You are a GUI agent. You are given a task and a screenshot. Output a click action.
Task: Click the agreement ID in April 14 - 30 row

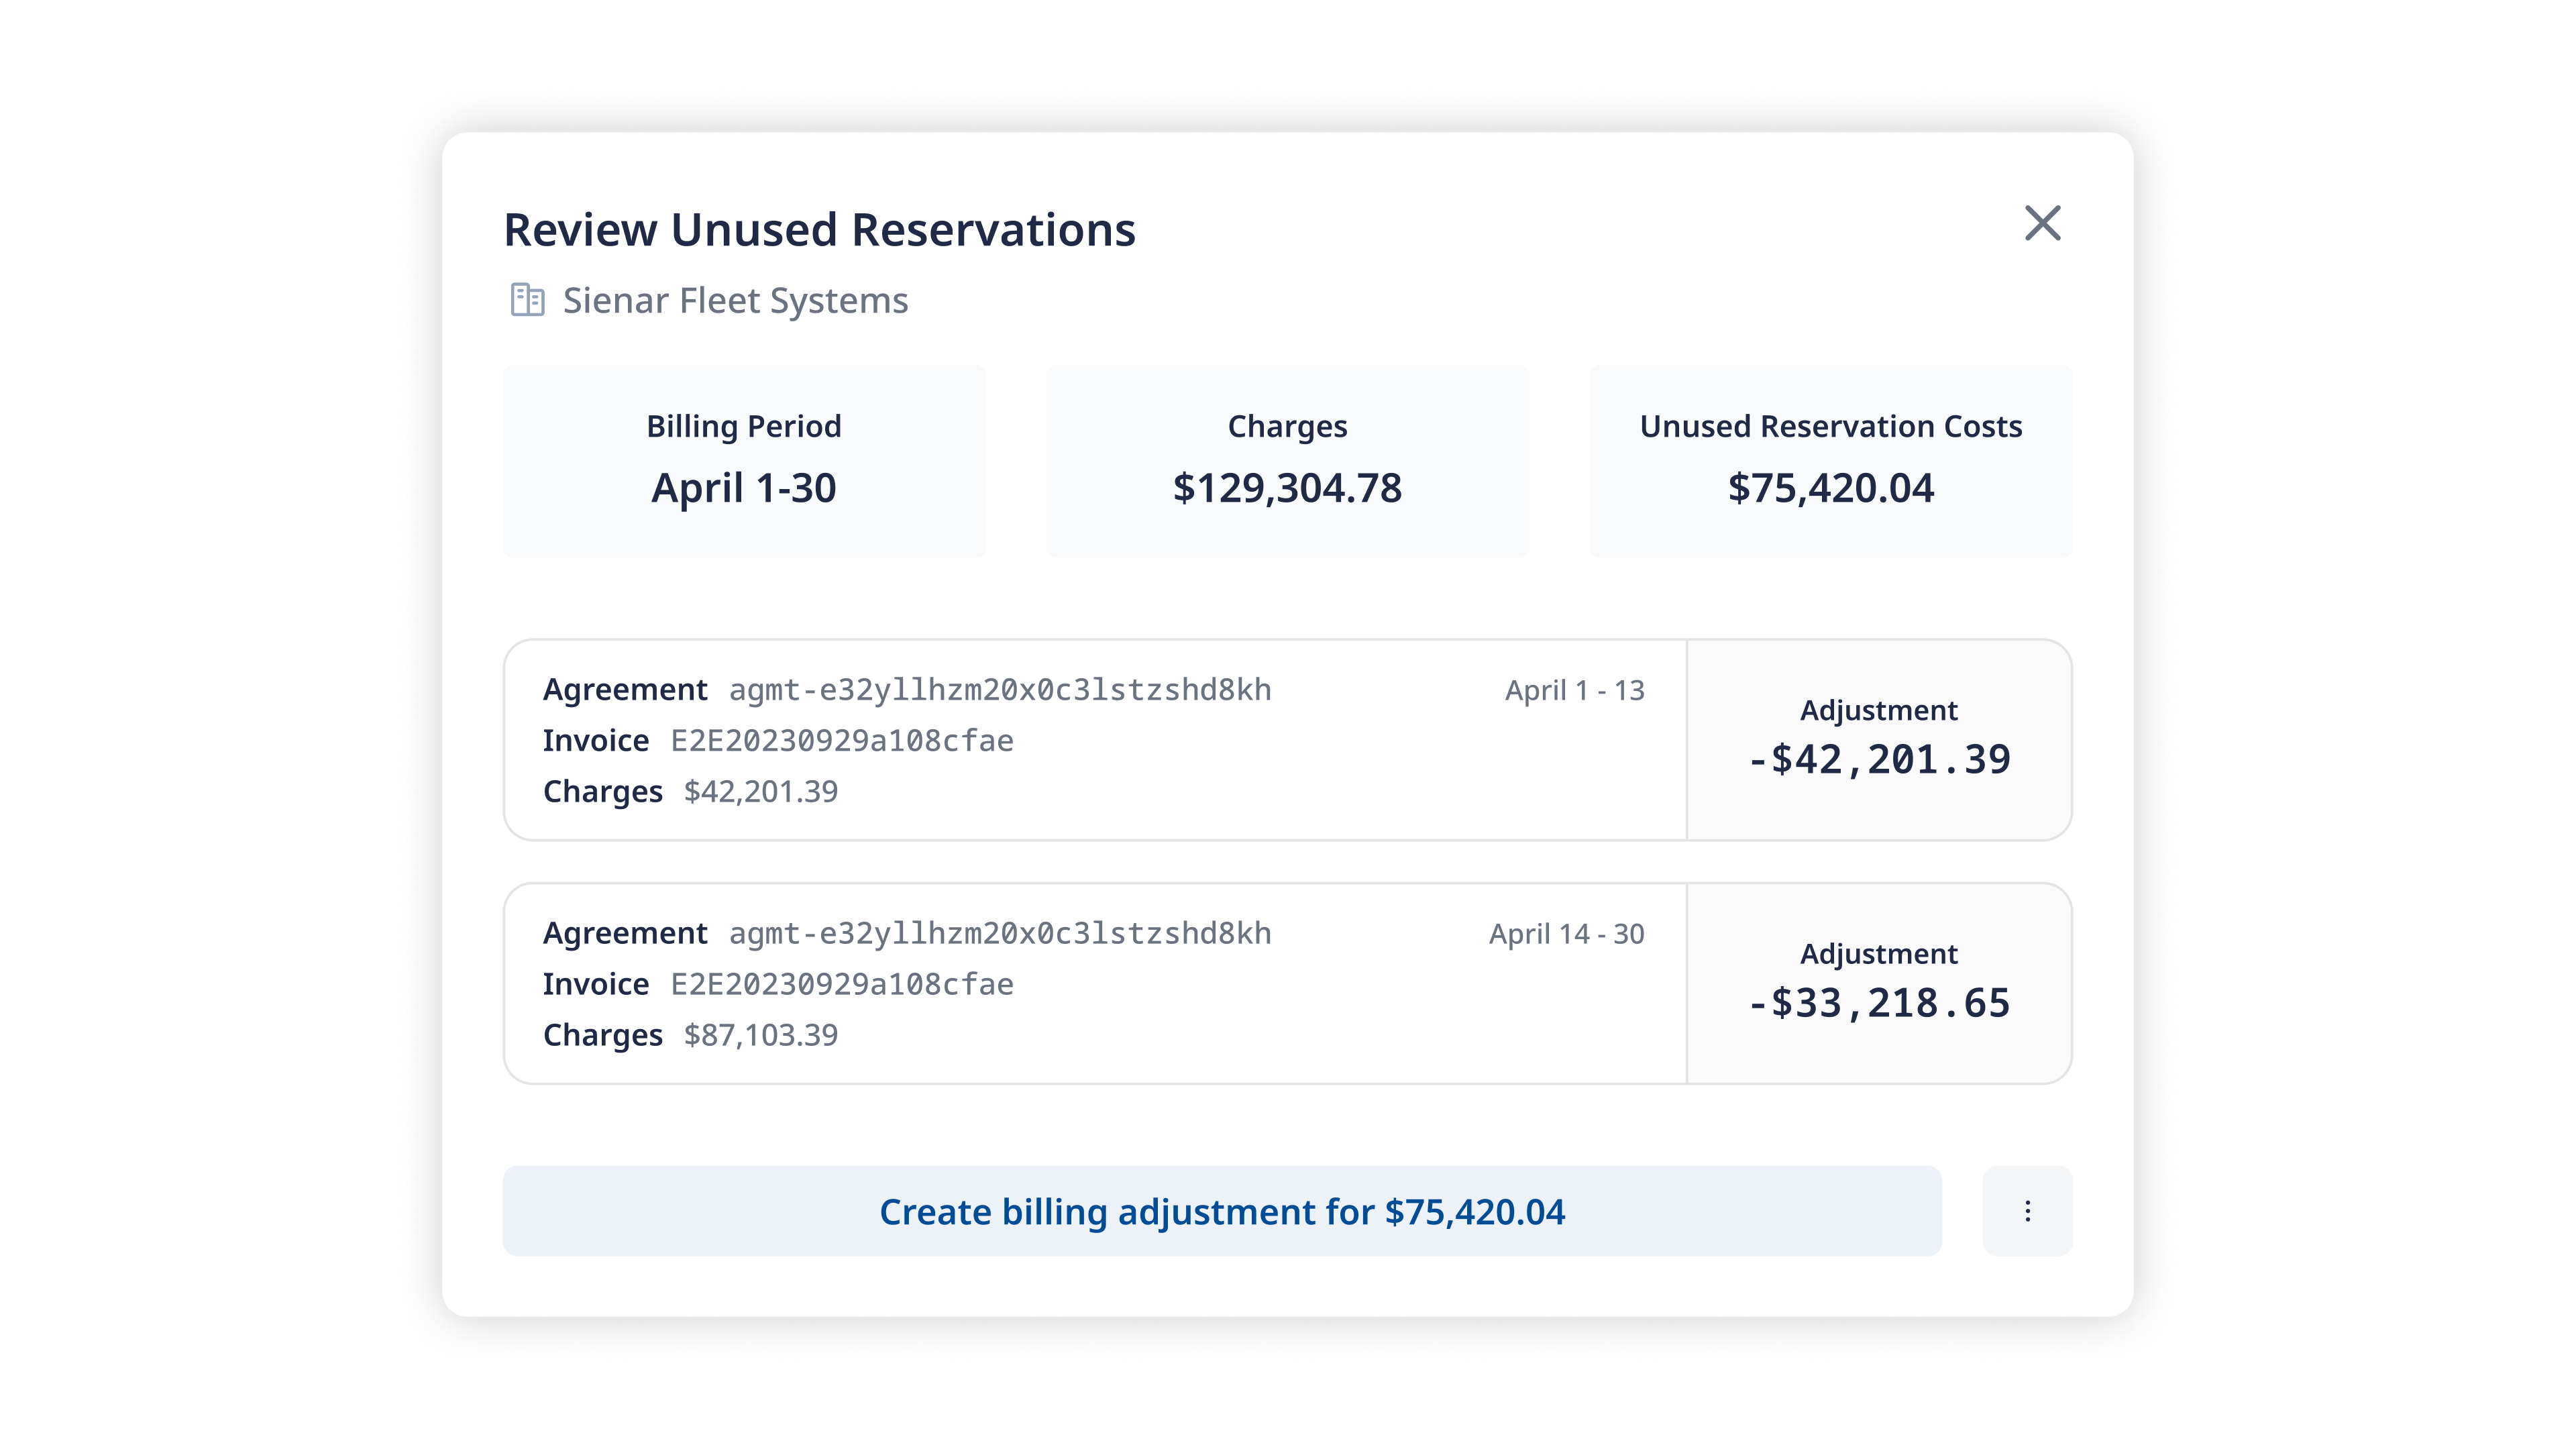[x=1000, y=934]
